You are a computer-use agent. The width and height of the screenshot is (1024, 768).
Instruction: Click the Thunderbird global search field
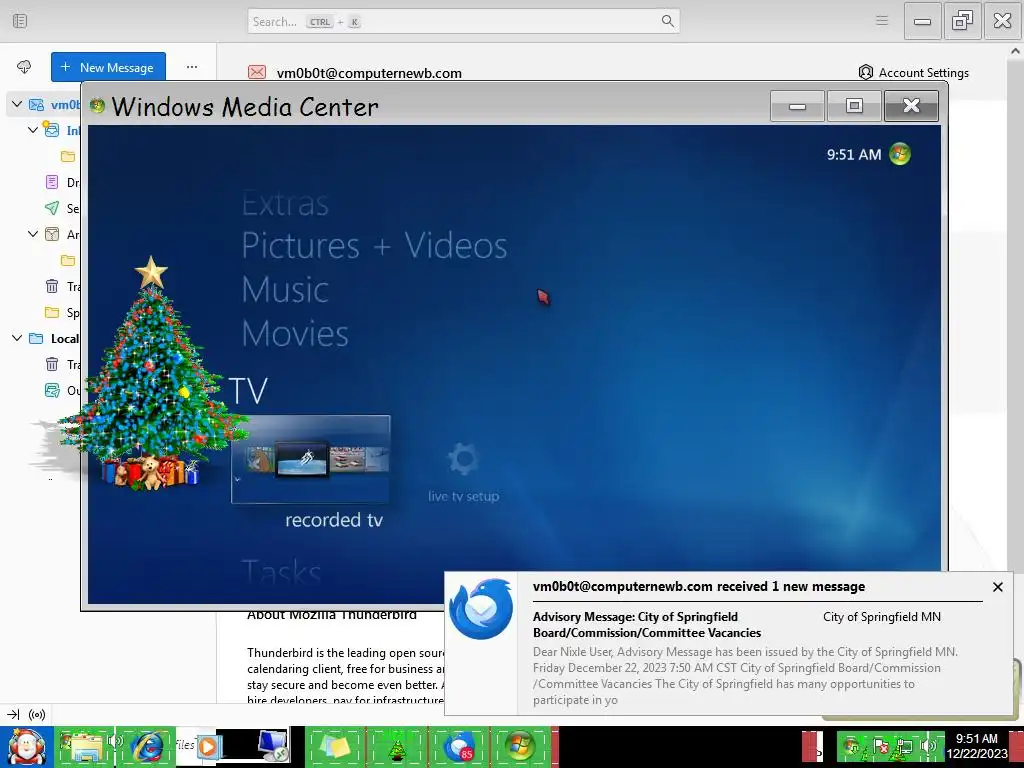coord(464,21)
